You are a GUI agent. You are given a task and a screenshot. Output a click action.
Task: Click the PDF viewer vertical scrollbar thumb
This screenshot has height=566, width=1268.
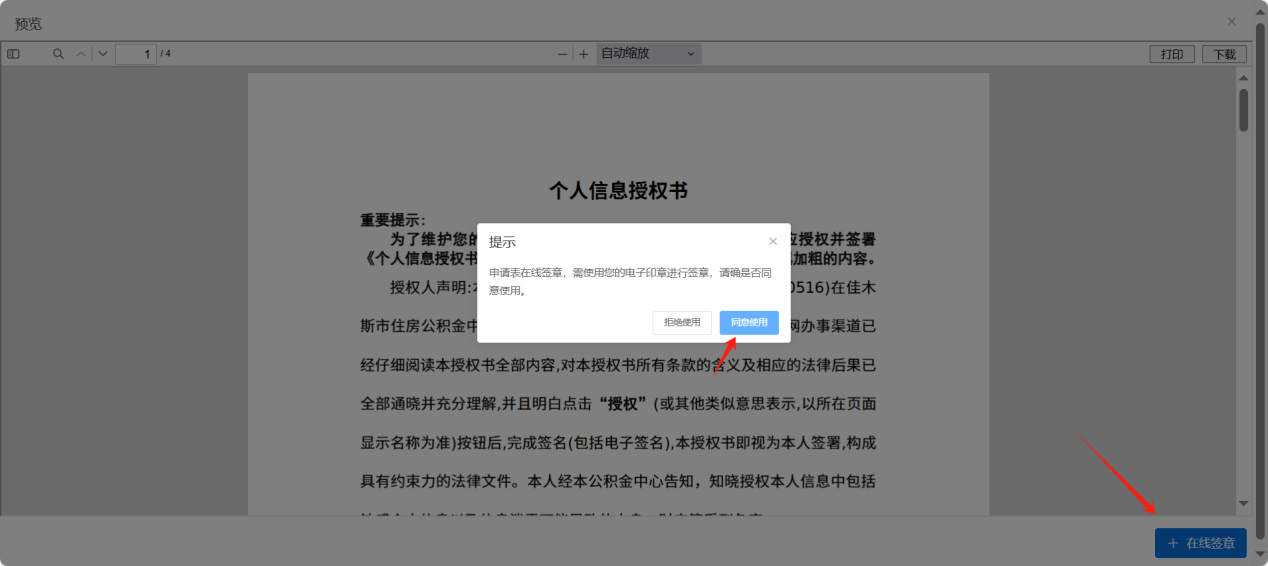coord(1244,110)
